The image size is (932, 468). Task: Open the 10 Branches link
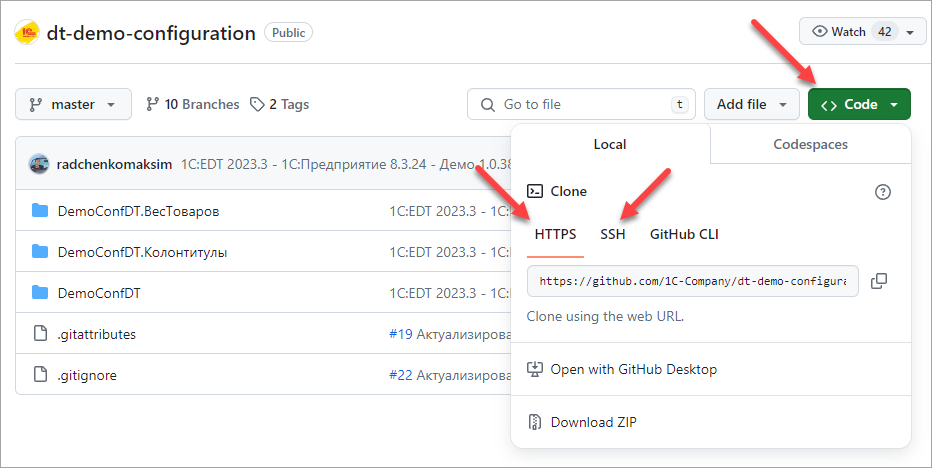pos(193,104)
